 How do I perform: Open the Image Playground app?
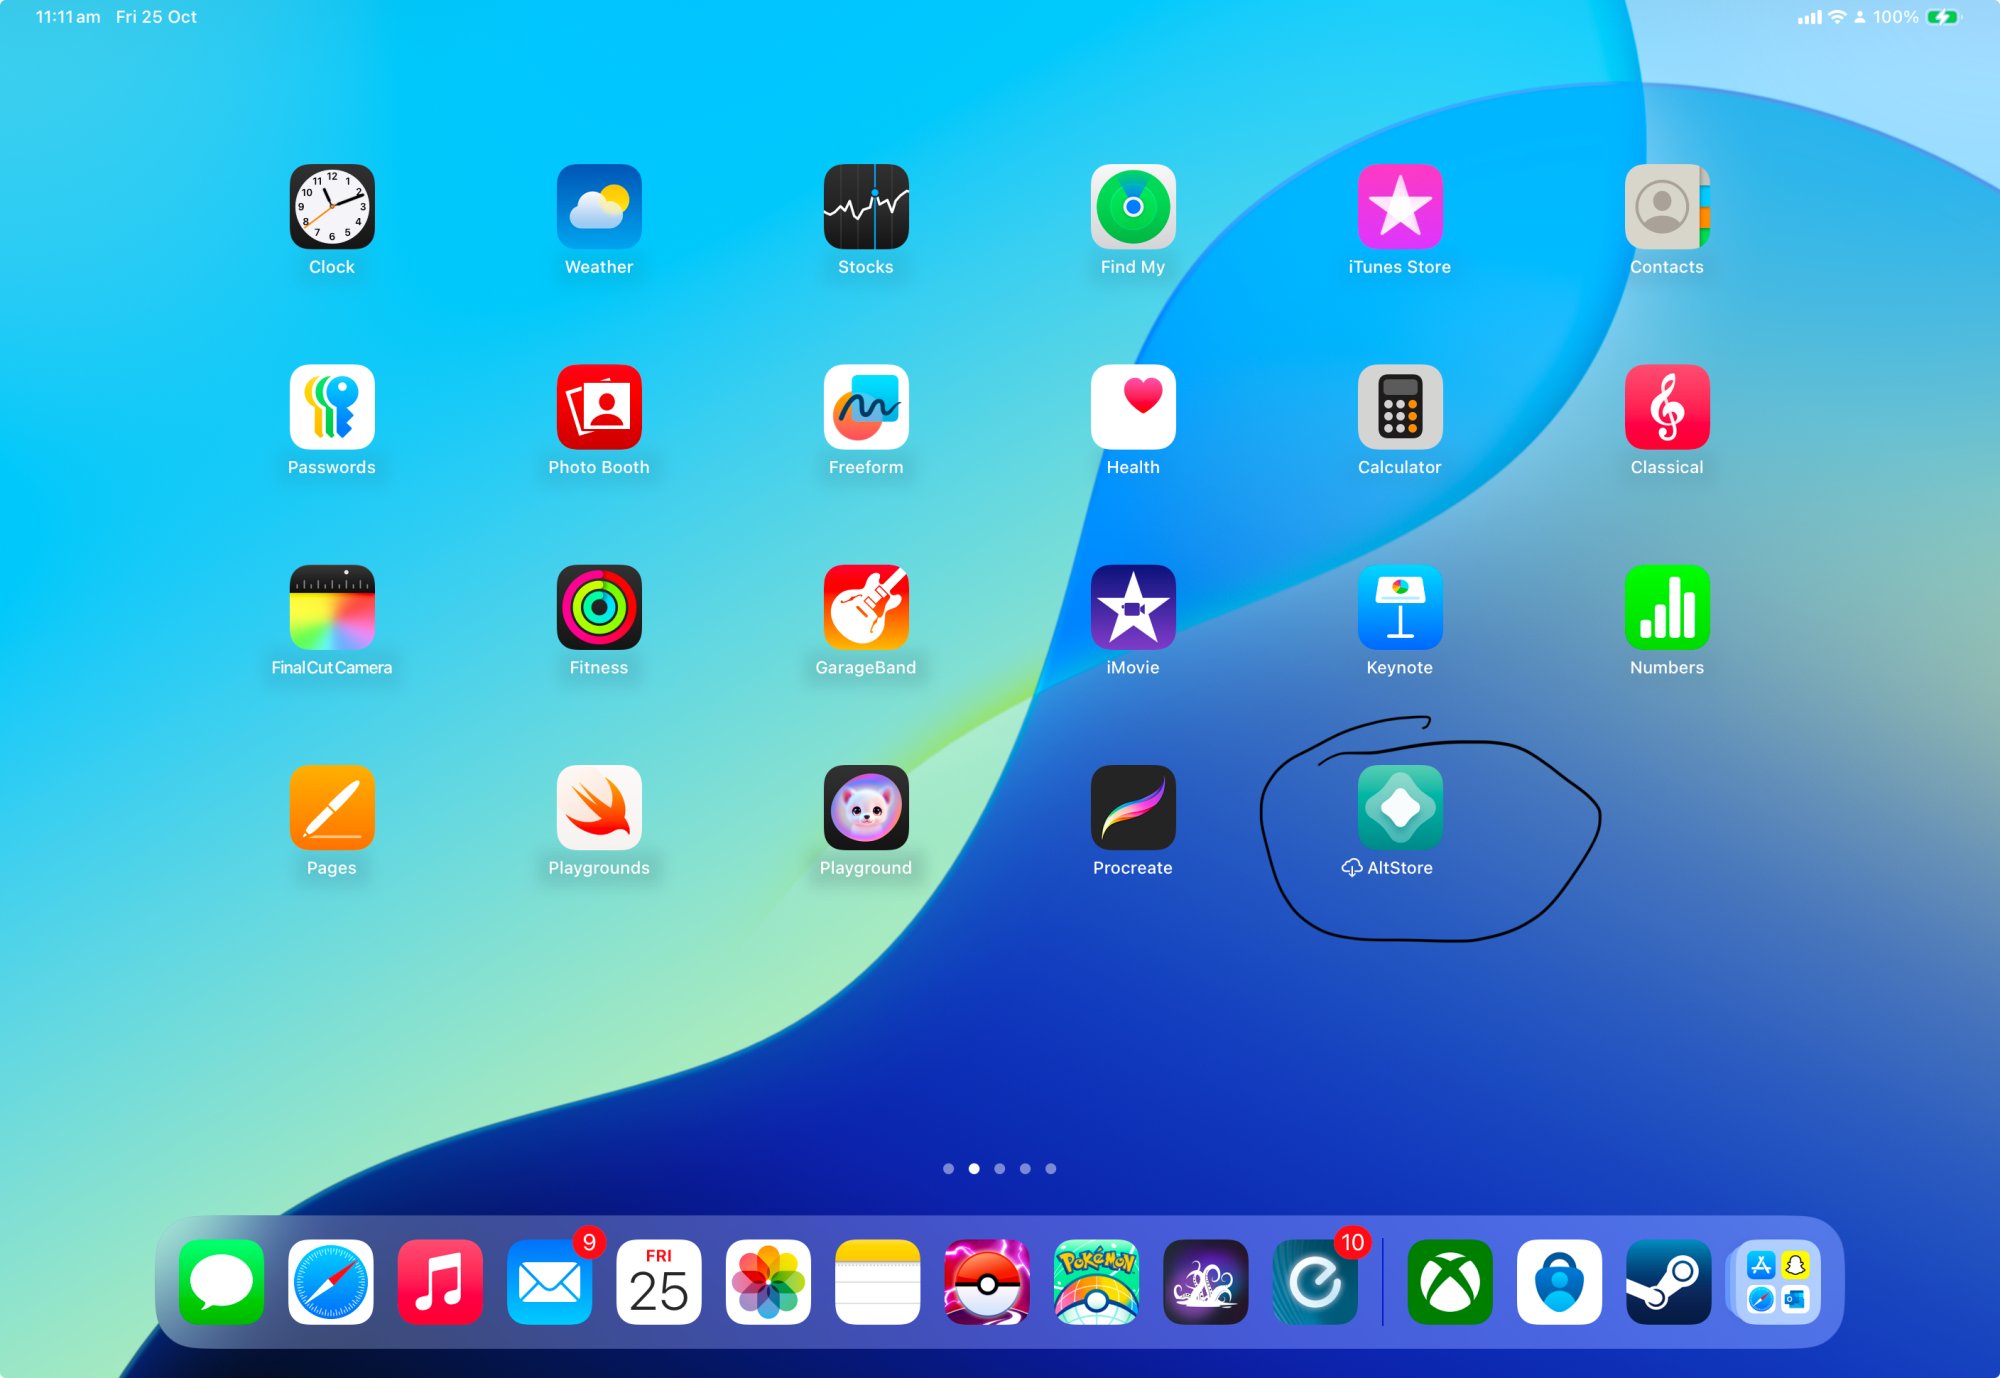(x=865, y=807)
